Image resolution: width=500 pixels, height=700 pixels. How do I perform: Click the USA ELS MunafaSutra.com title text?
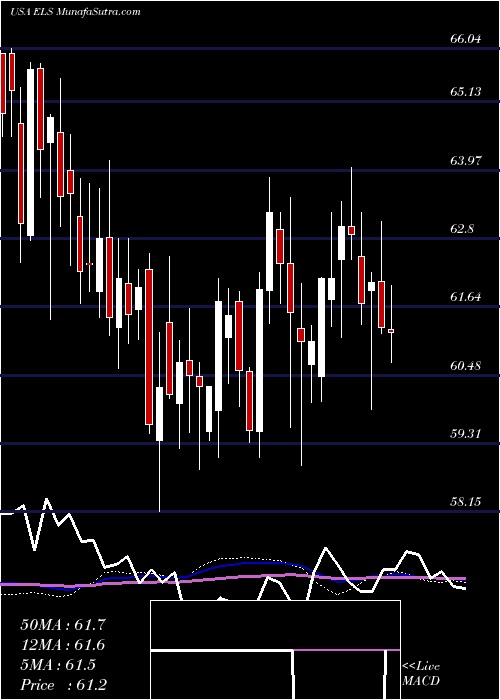[75, 12]
